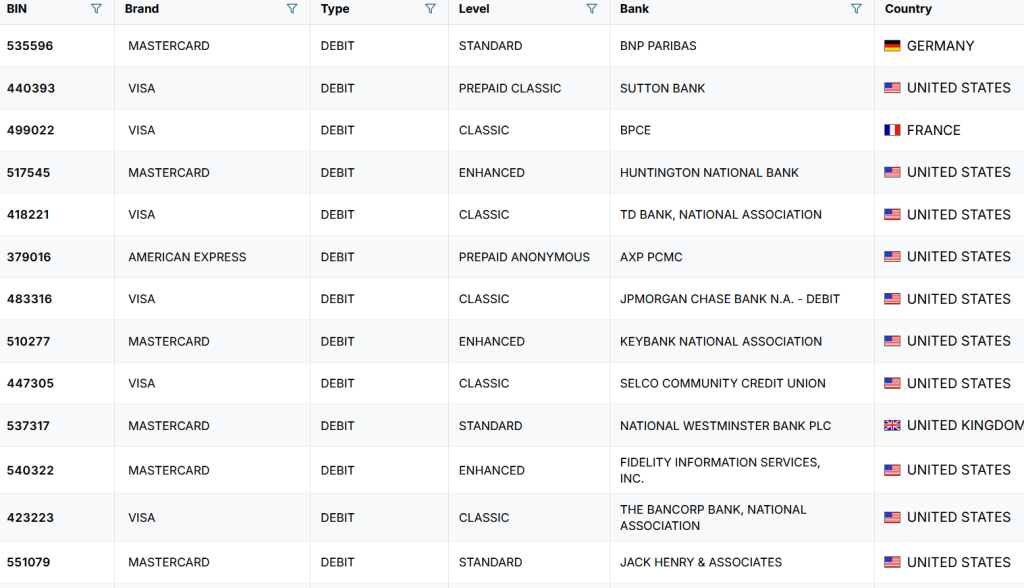Click the BPCE bank cell

[635, 130]
